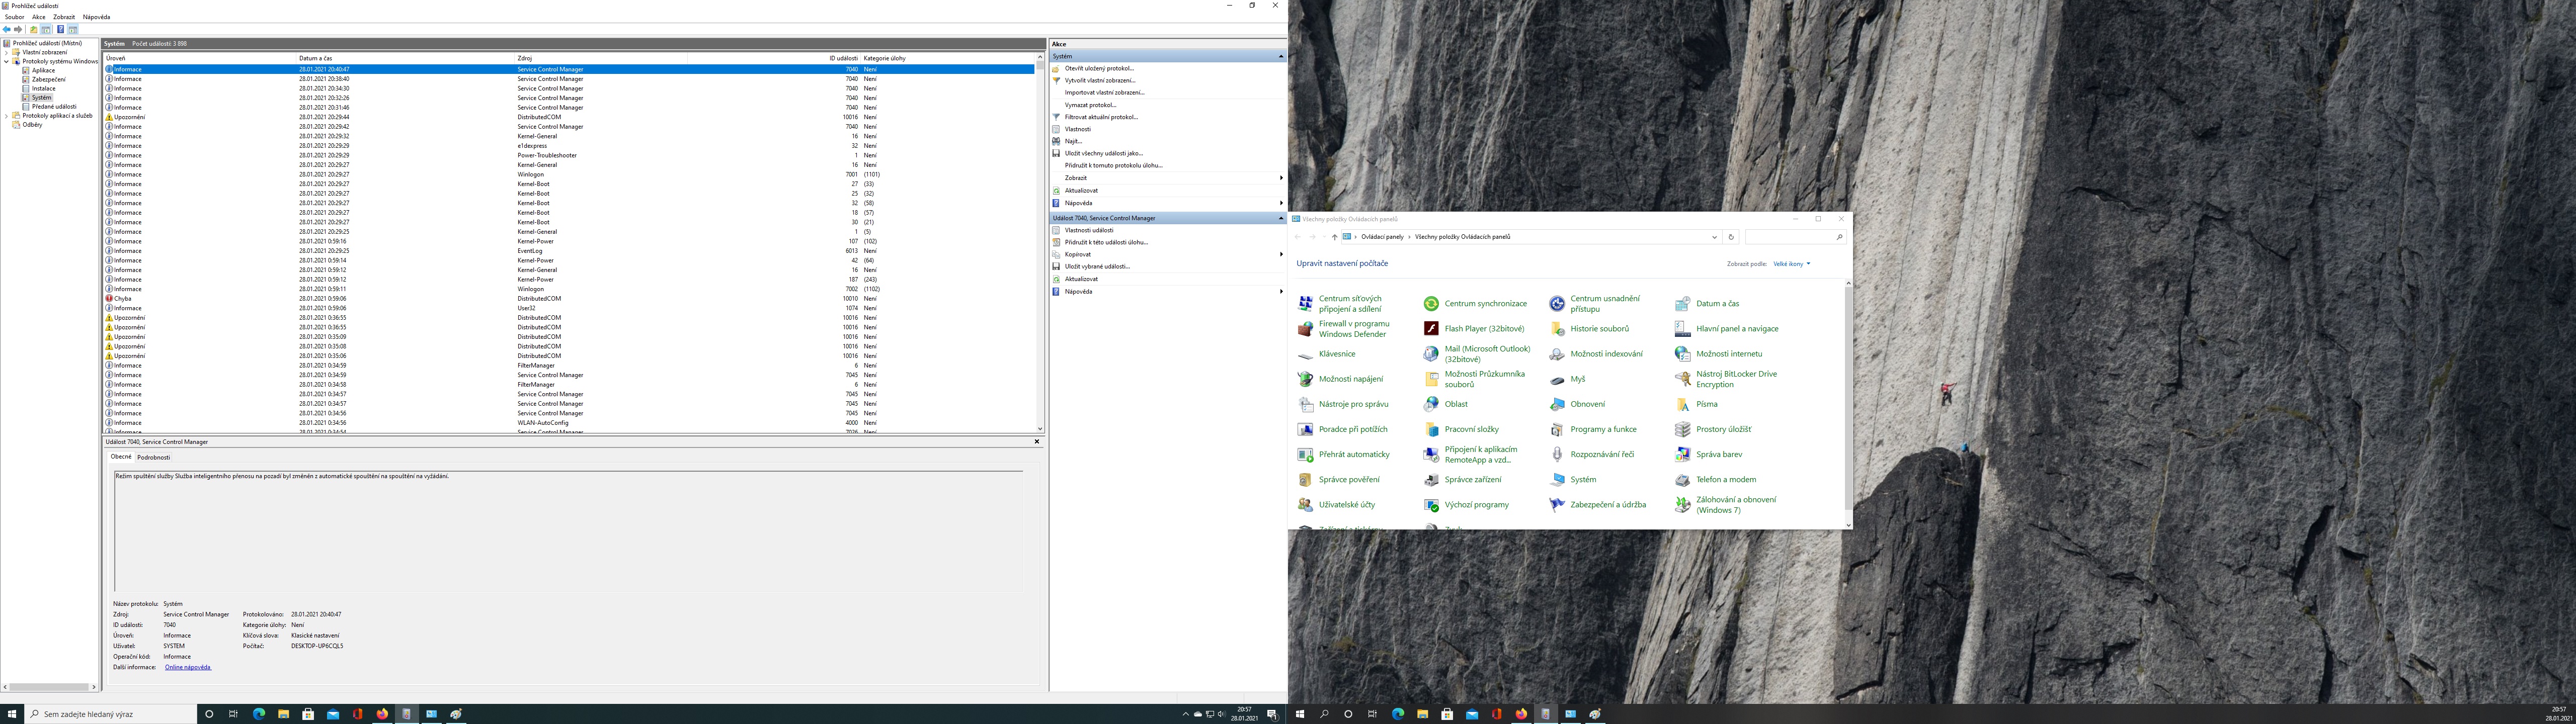Select the Zabezpečení log in tree
2576x724 pixels.
point(48,79)
